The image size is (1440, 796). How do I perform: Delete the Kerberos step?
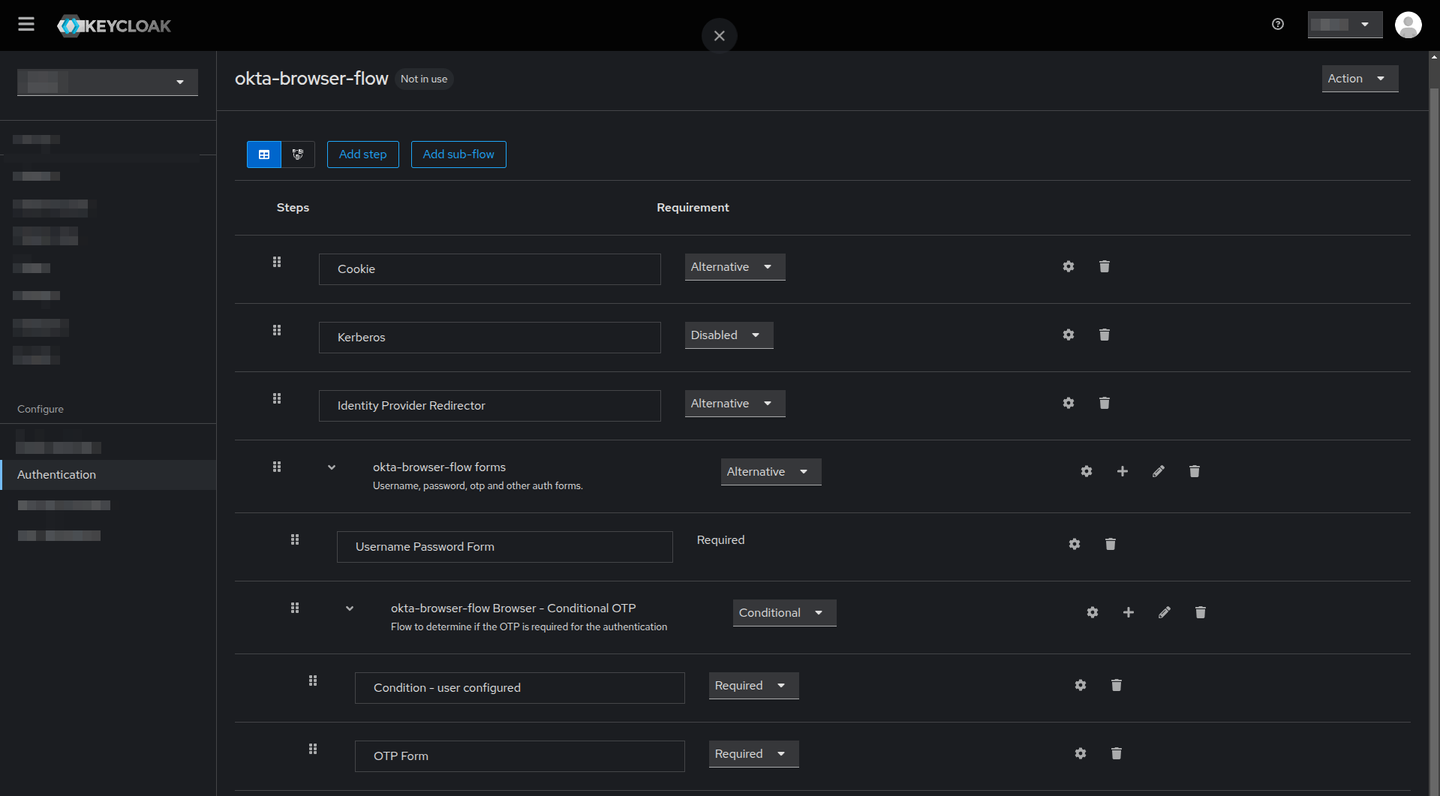(x=1104, y=334)
